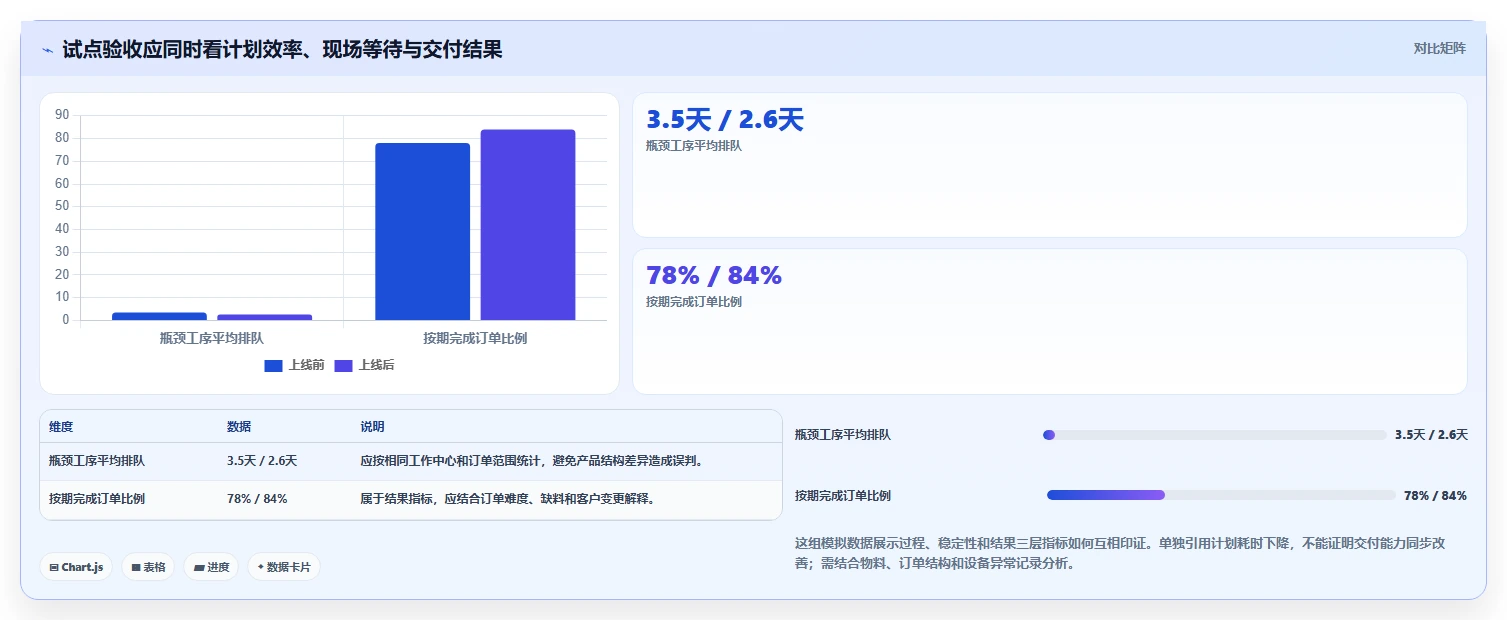Click the 维度 column header
The image size is (1507, 620).
pyautogui.click(x=61, y=427)
